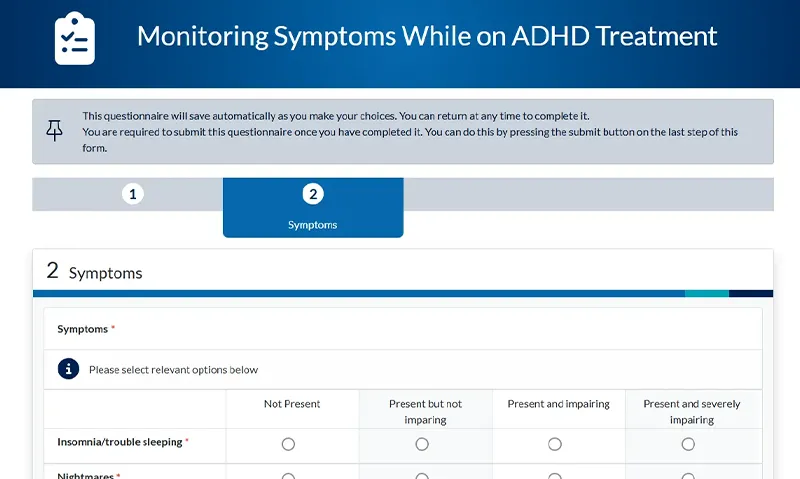Image resolution: width=800 pixels, height=479 pixels.
Task: Click the pushpin icon in notice box
Action: coord(54,131)
